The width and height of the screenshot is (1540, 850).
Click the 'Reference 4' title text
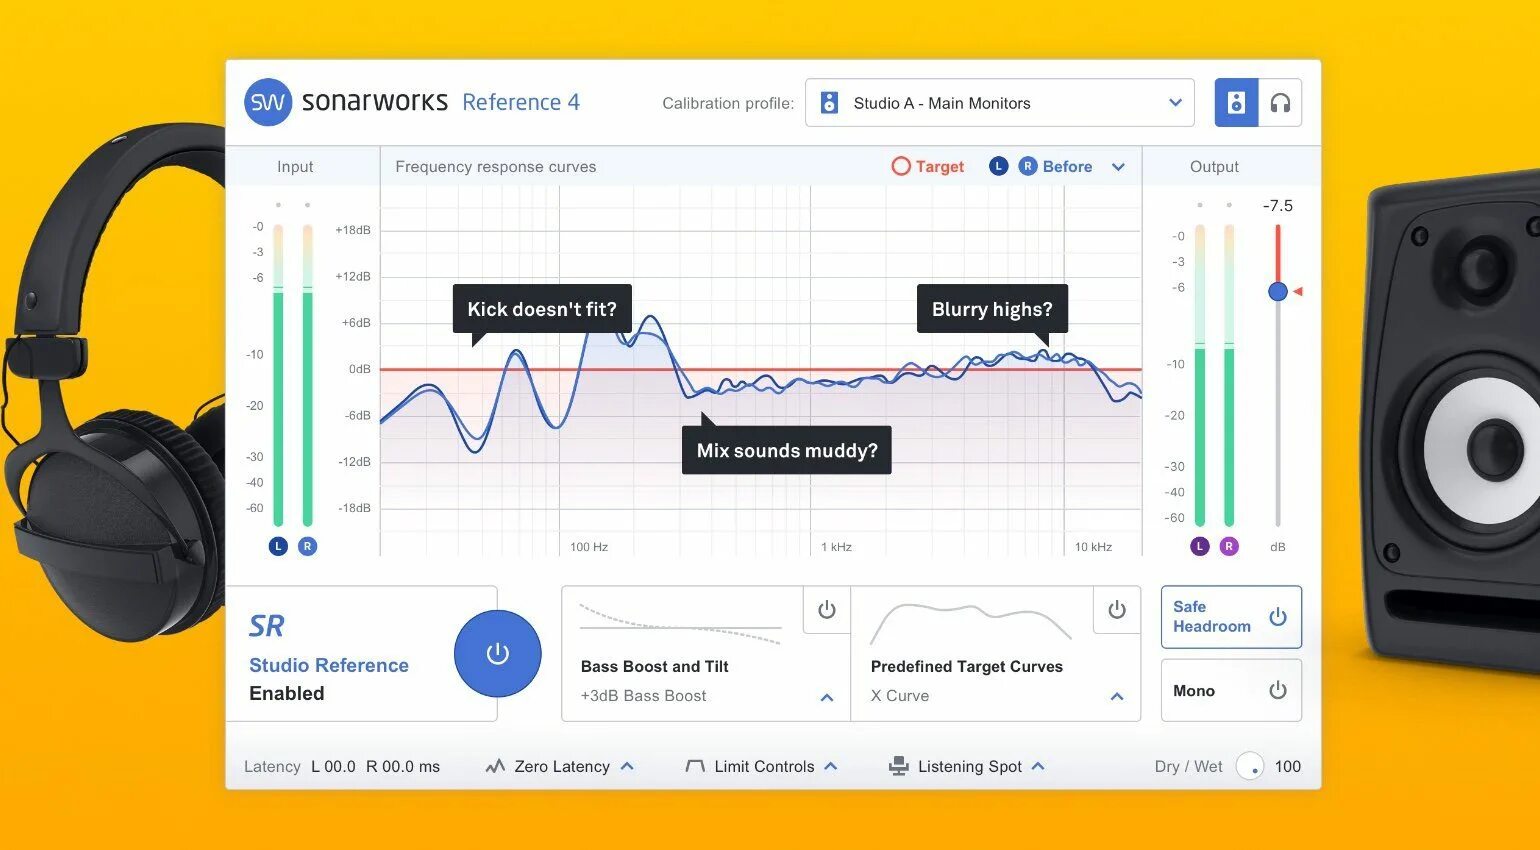pos(521,102)
